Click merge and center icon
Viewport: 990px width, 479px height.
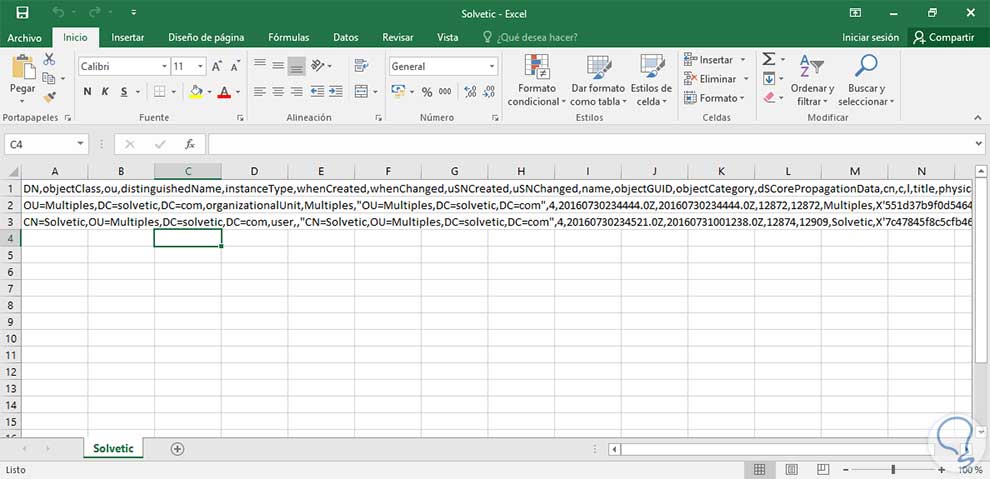click(x=361, y=92)
